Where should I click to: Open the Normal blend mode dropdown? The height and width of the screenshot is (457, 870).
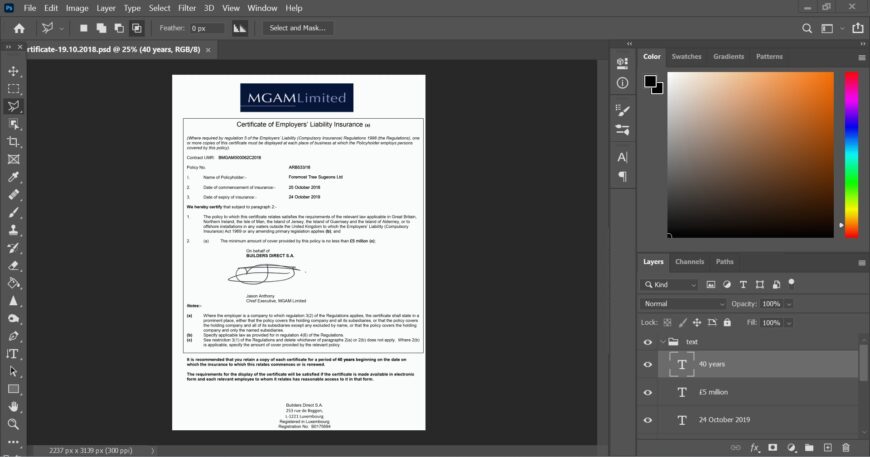[683, 304]
